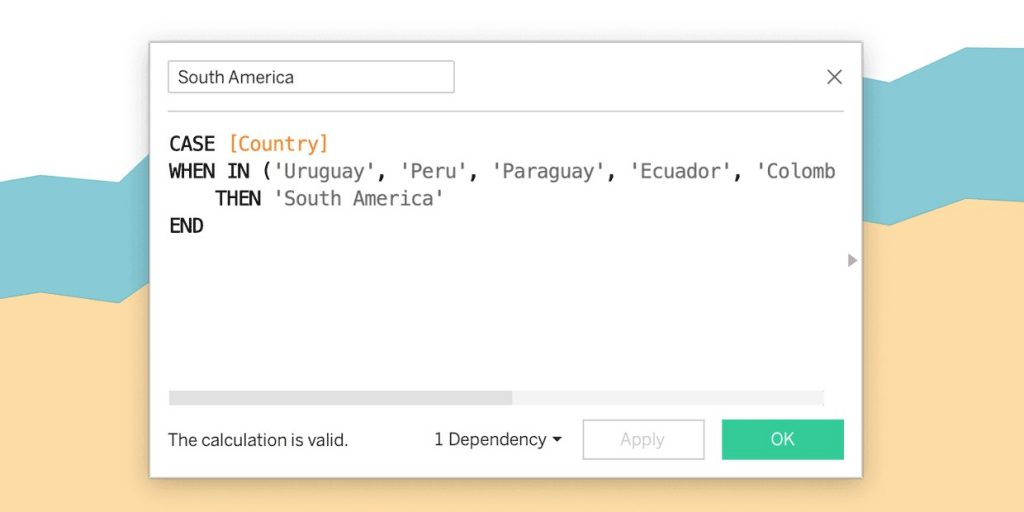This screenshot has width=1024, height=512.
Task: Click the 'South America' string after THEN
Action: 358,198
